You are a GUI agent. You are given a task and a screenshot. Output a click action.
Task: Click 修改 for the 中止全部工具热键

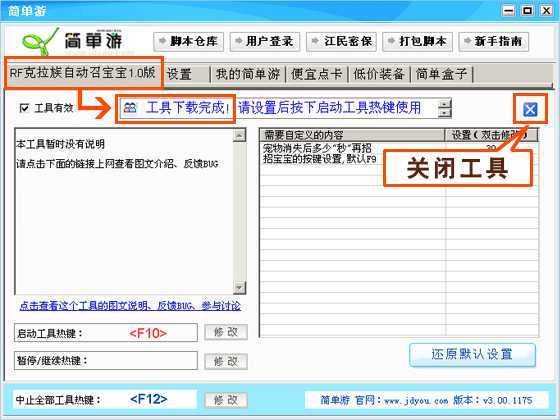(226, 400)
